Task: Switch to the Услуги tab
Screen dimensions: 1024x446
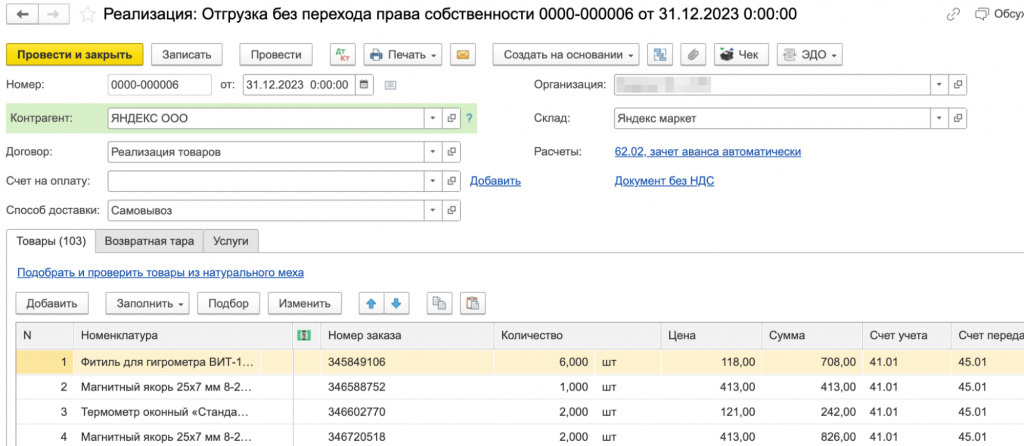Action: (231, 241)
